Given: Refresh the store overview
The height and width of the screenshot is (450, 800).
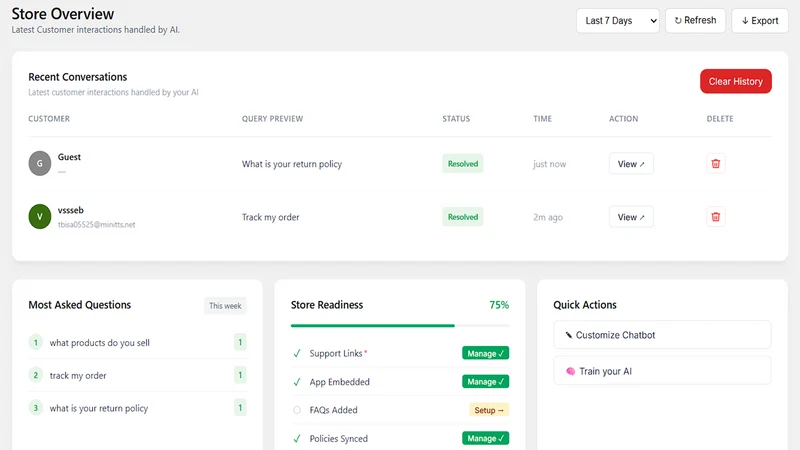Looking at the screenshot, I should pos(695,21).
